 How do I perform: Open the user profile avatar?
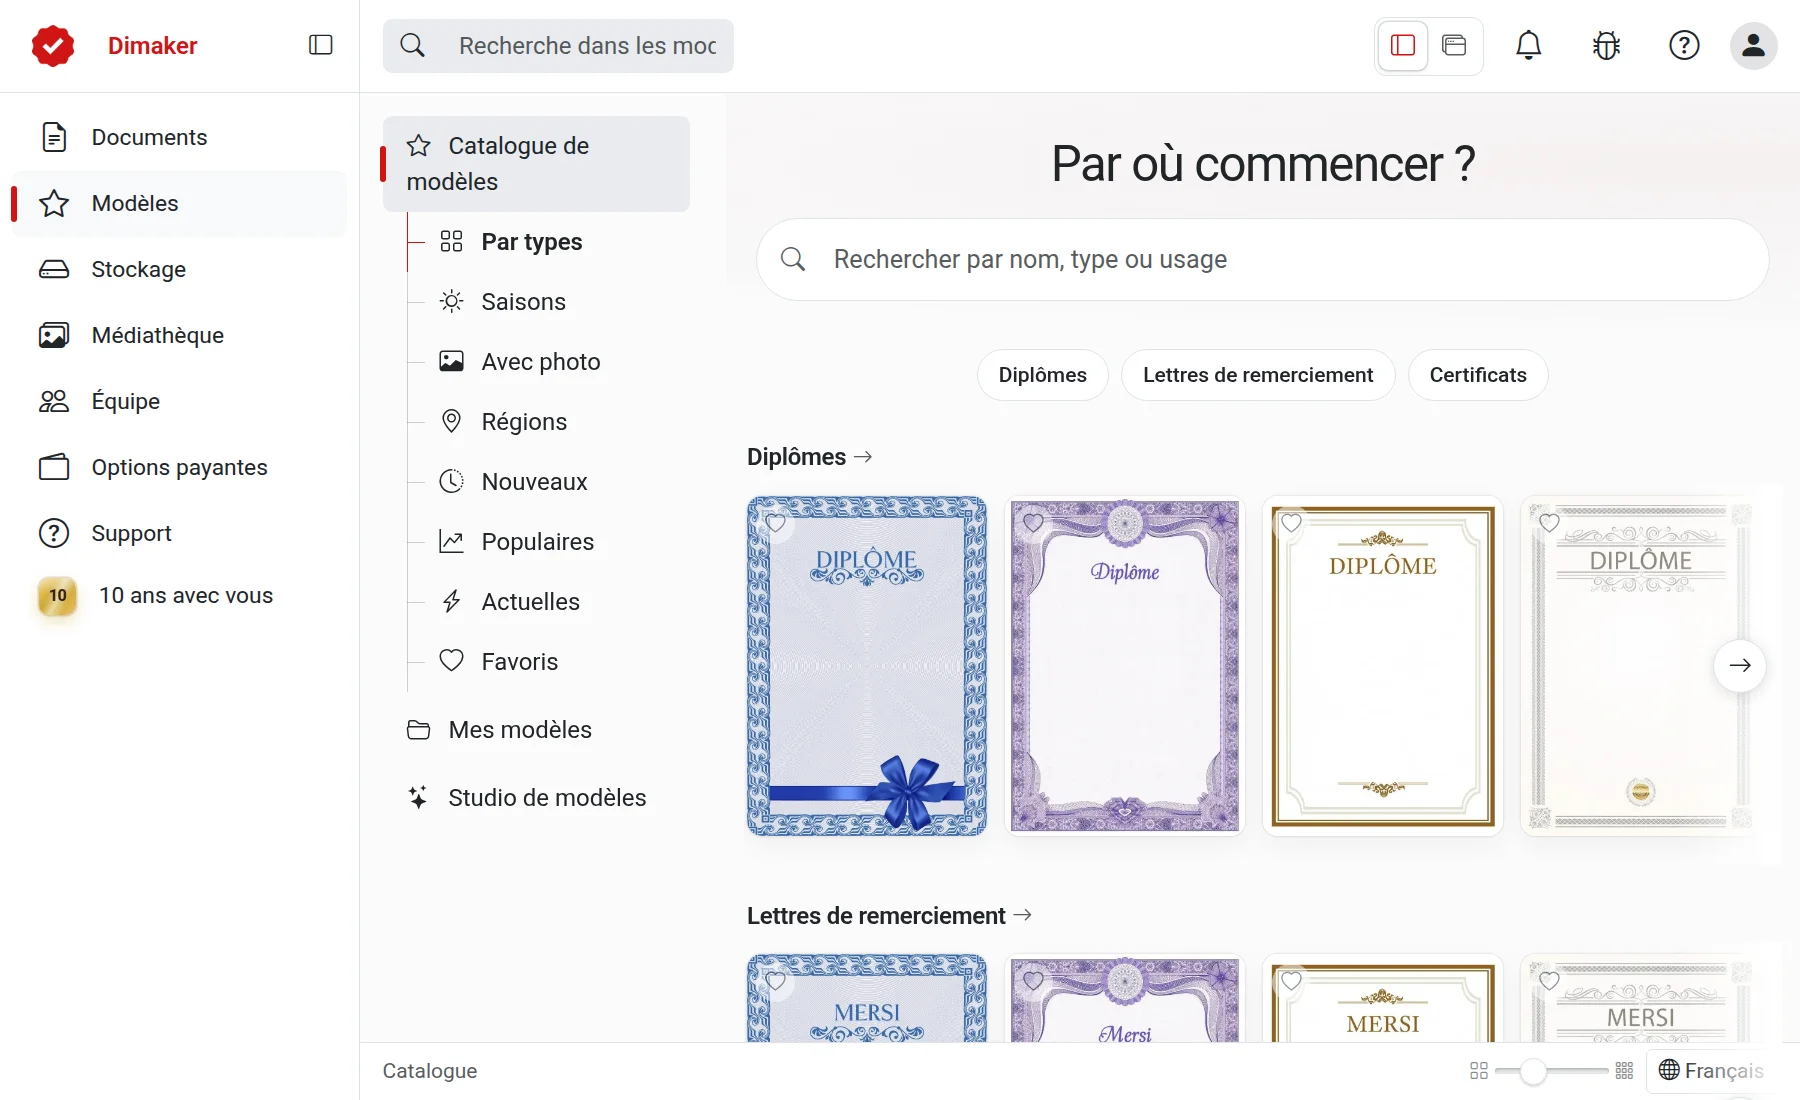[1753, 45]
